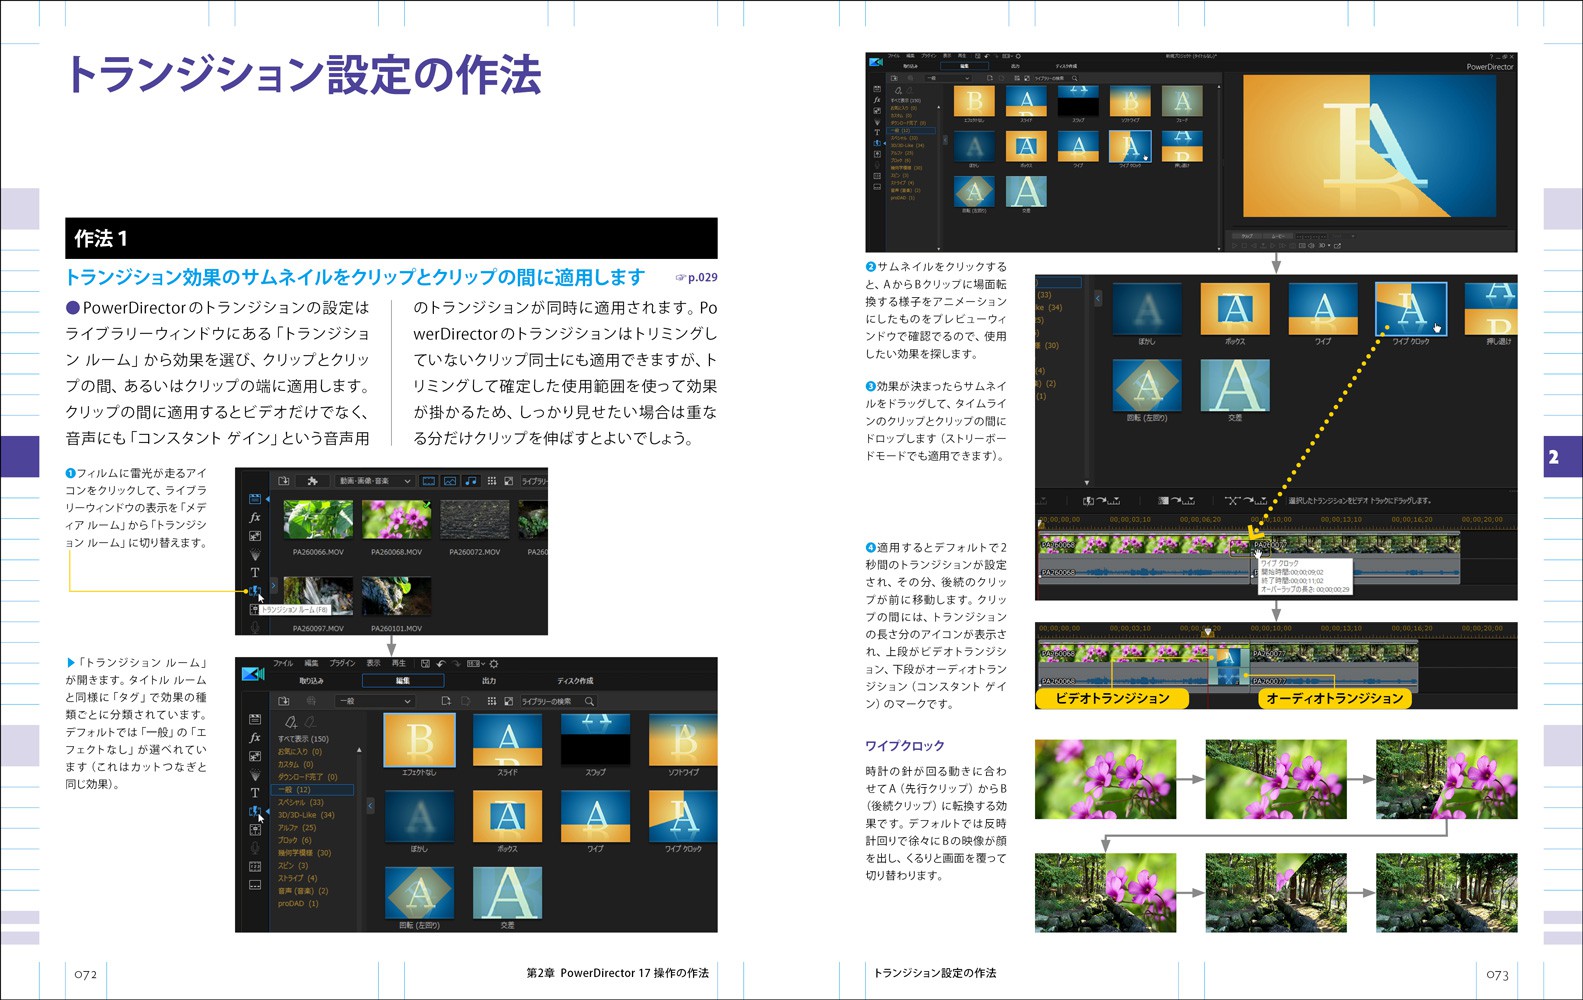The height and width of the screenshot is (1000, 1583).
Task: Click the play button under preview window
Action: tap(1235, 245)
